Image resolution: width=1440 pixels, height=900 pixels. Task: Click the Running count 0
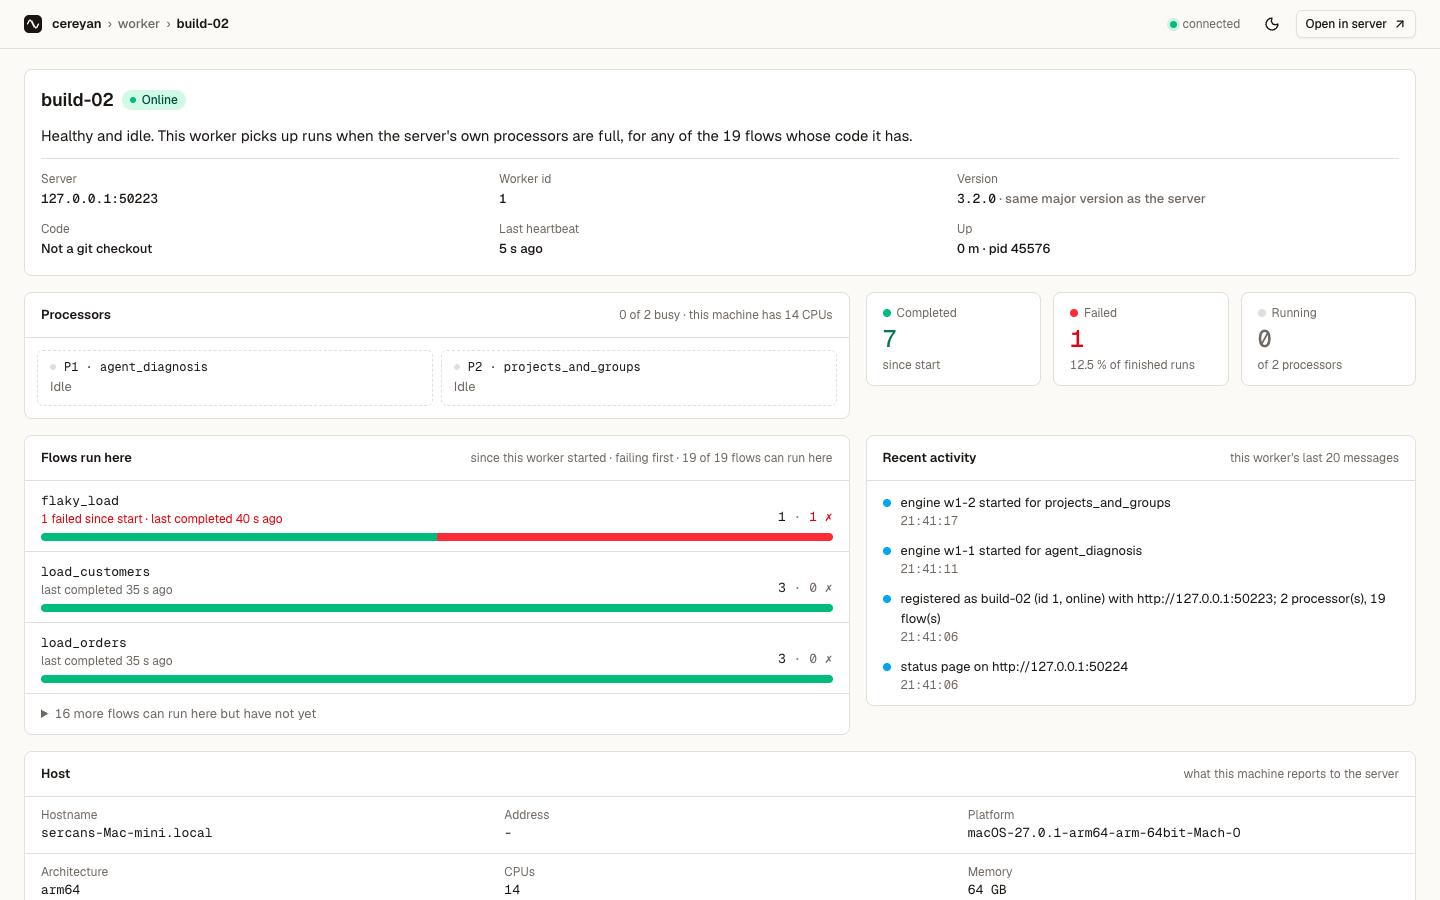click(1265, 339)
